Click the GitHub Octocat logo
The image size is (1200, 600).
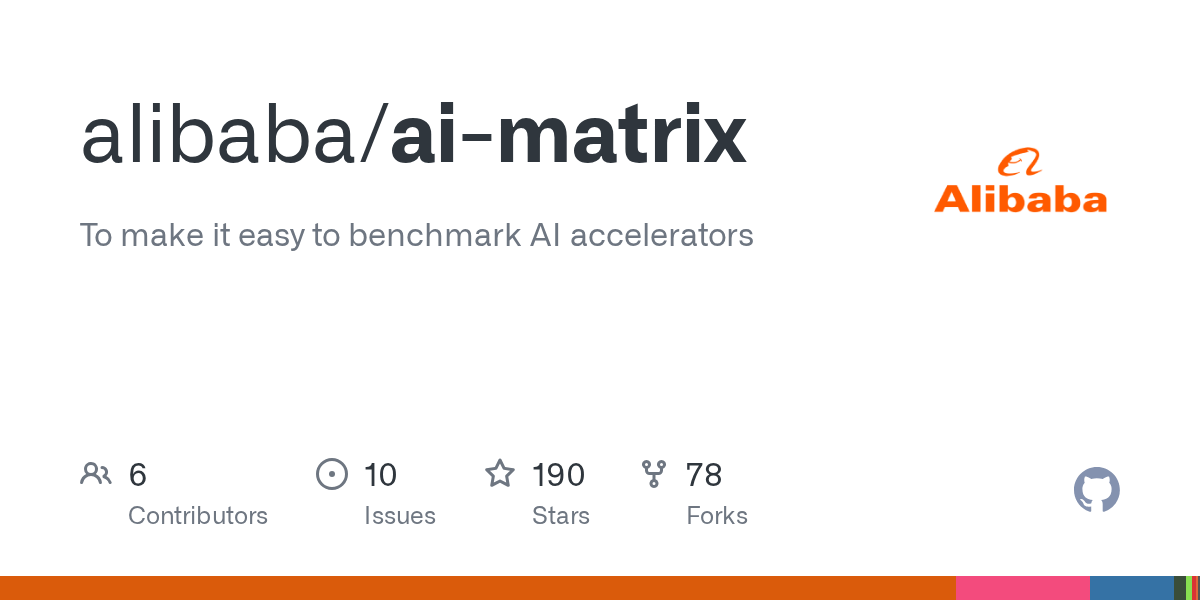tap(1096, 491)
